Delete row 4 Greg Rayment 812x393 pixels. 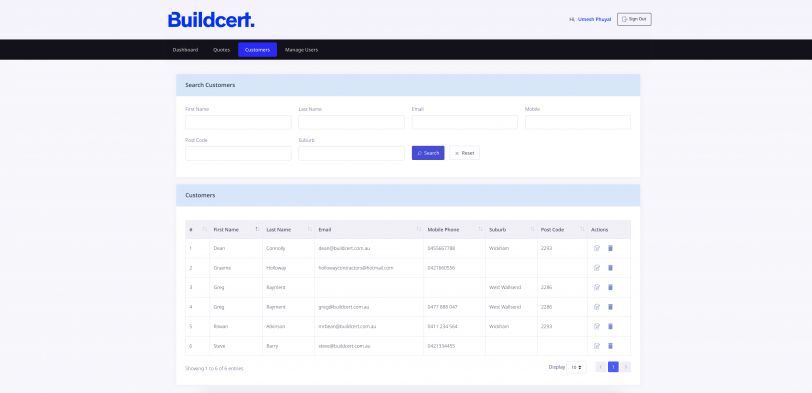[x=610, y=307]
